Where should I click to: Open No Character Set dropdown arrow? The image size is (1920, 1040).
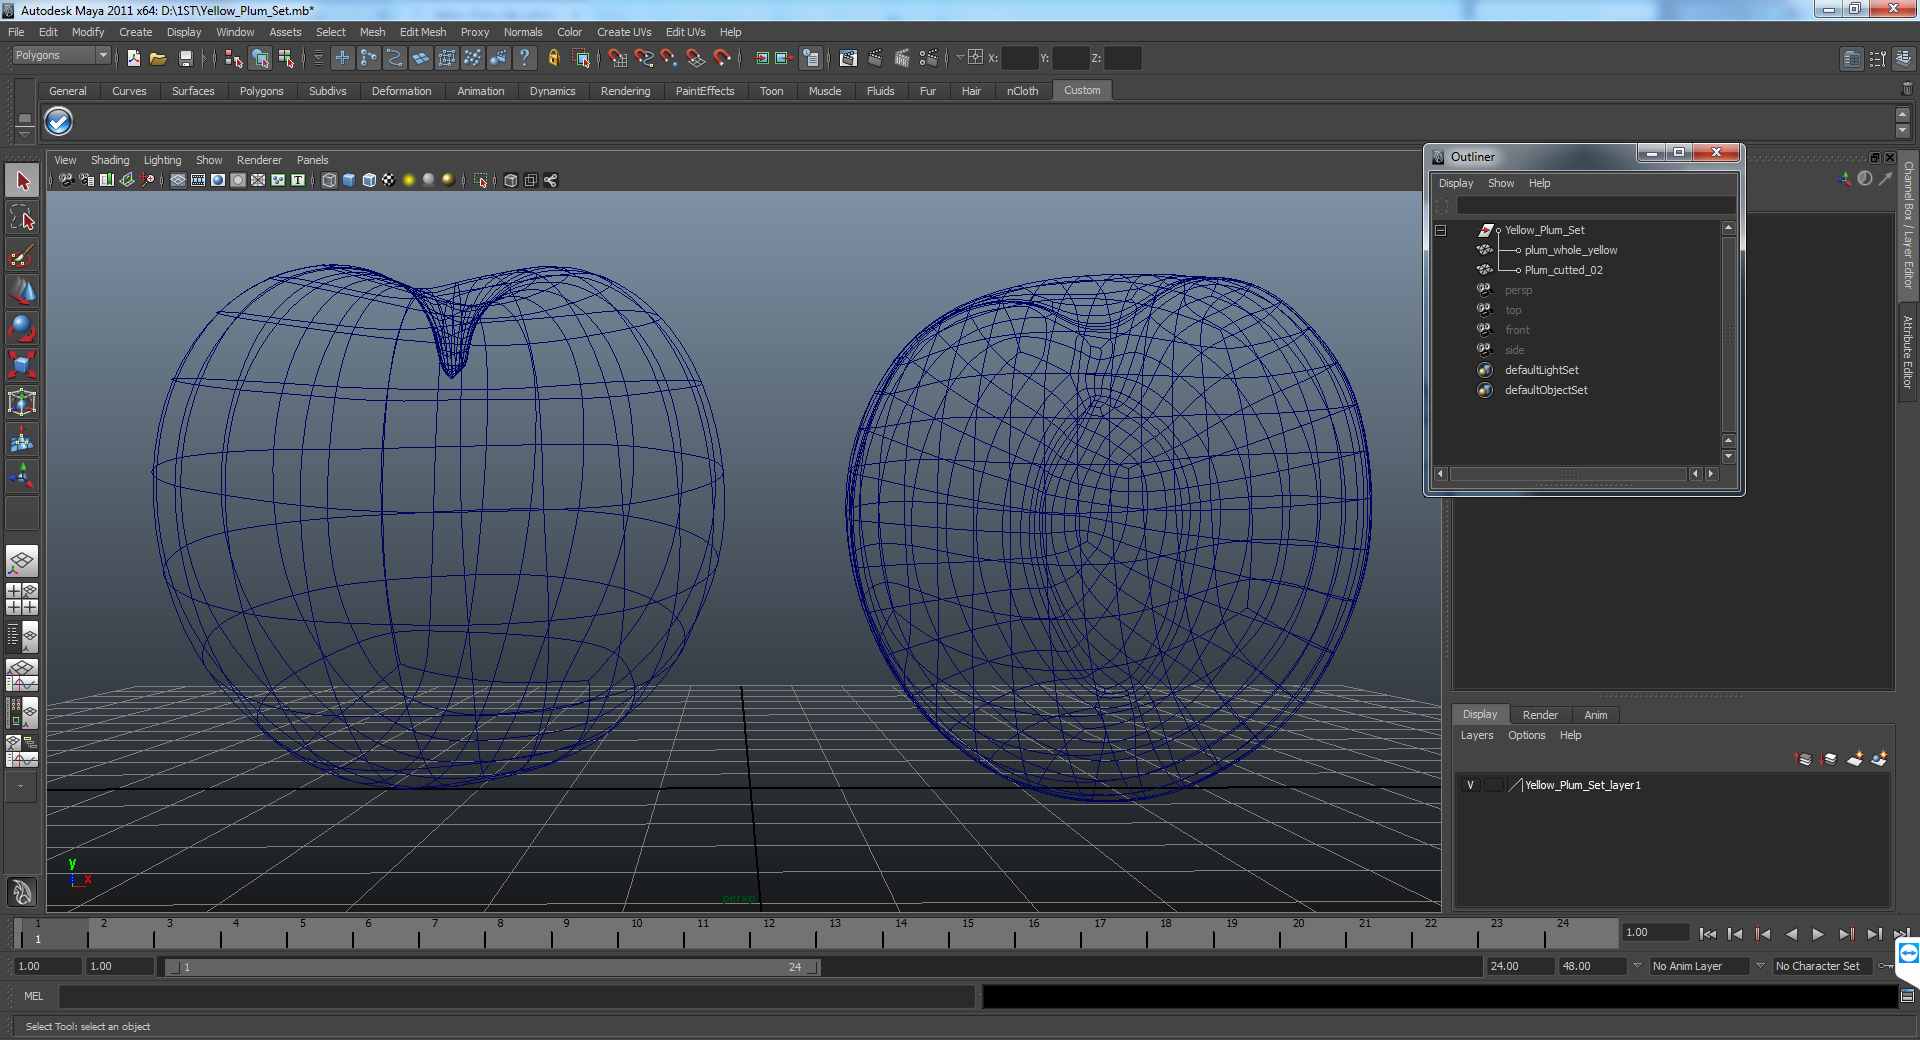click(1761, 966)
